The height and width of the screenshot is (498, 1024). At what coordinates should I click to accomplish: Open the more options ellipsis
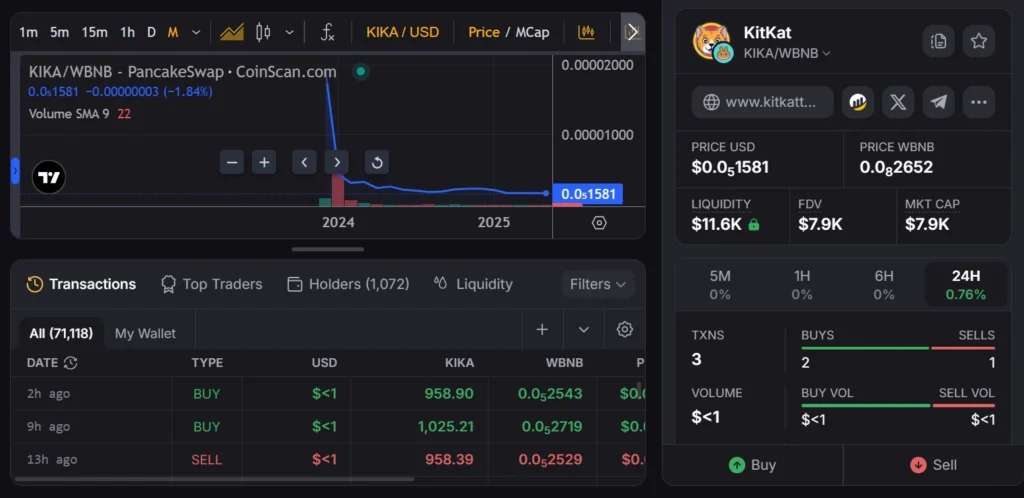click(x=978, y=102)
